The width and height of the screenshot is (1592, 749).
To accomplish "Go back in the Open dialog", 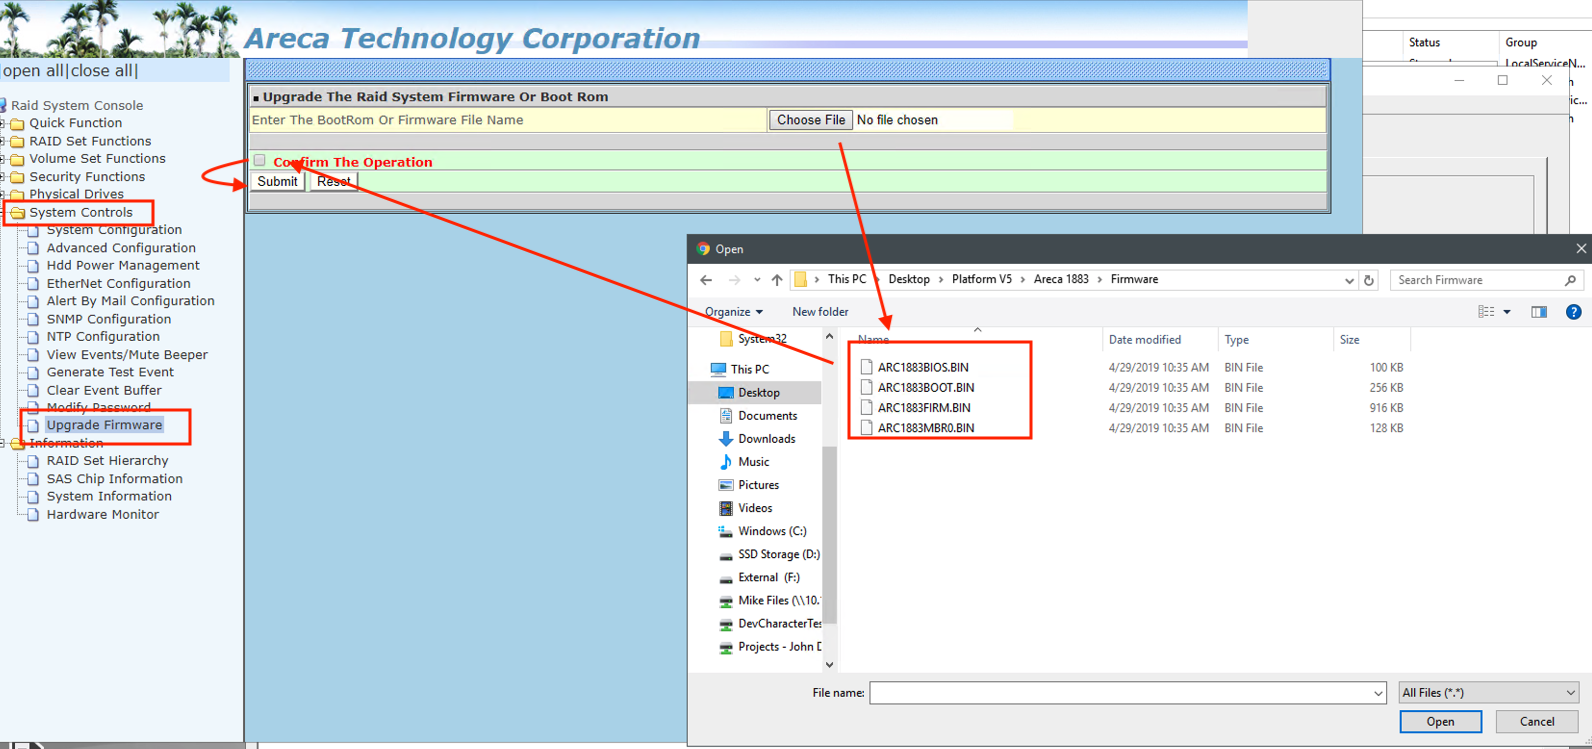I will [706, 280].
